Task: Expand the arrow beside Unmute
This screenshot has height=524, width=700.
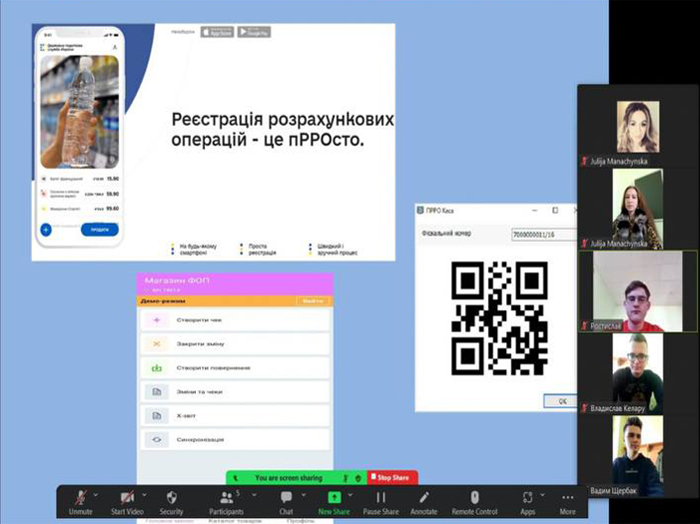Action: (96, 495)
